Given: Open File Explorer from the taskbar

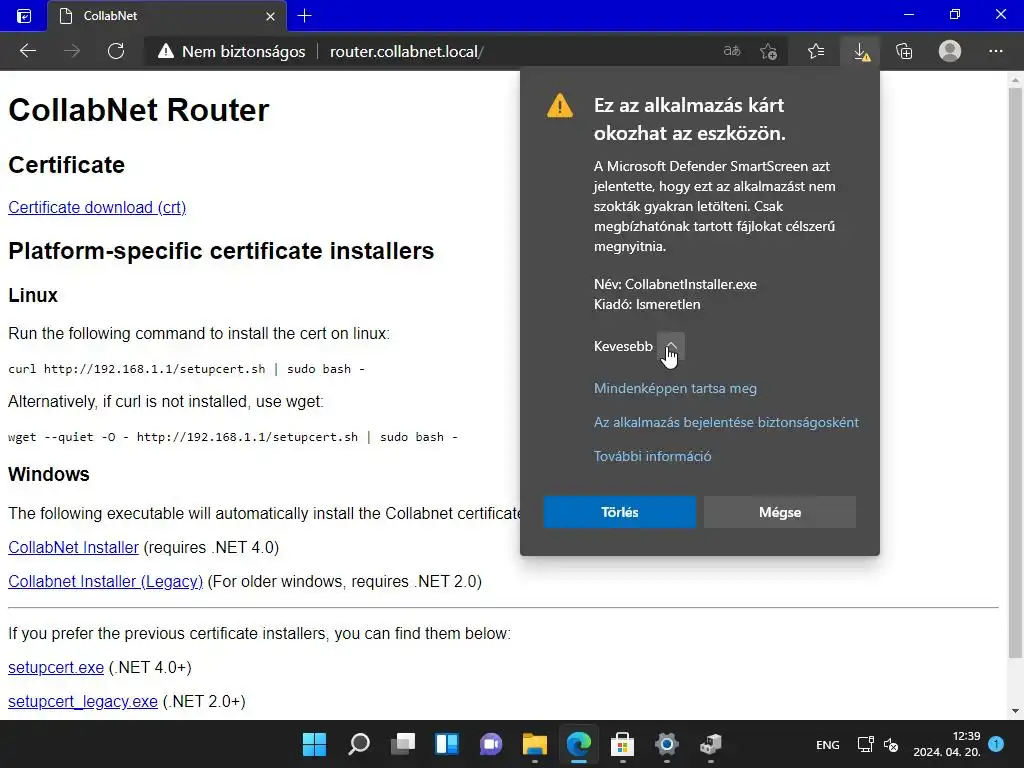Looking at the screenshot, I should coord(535,744).
